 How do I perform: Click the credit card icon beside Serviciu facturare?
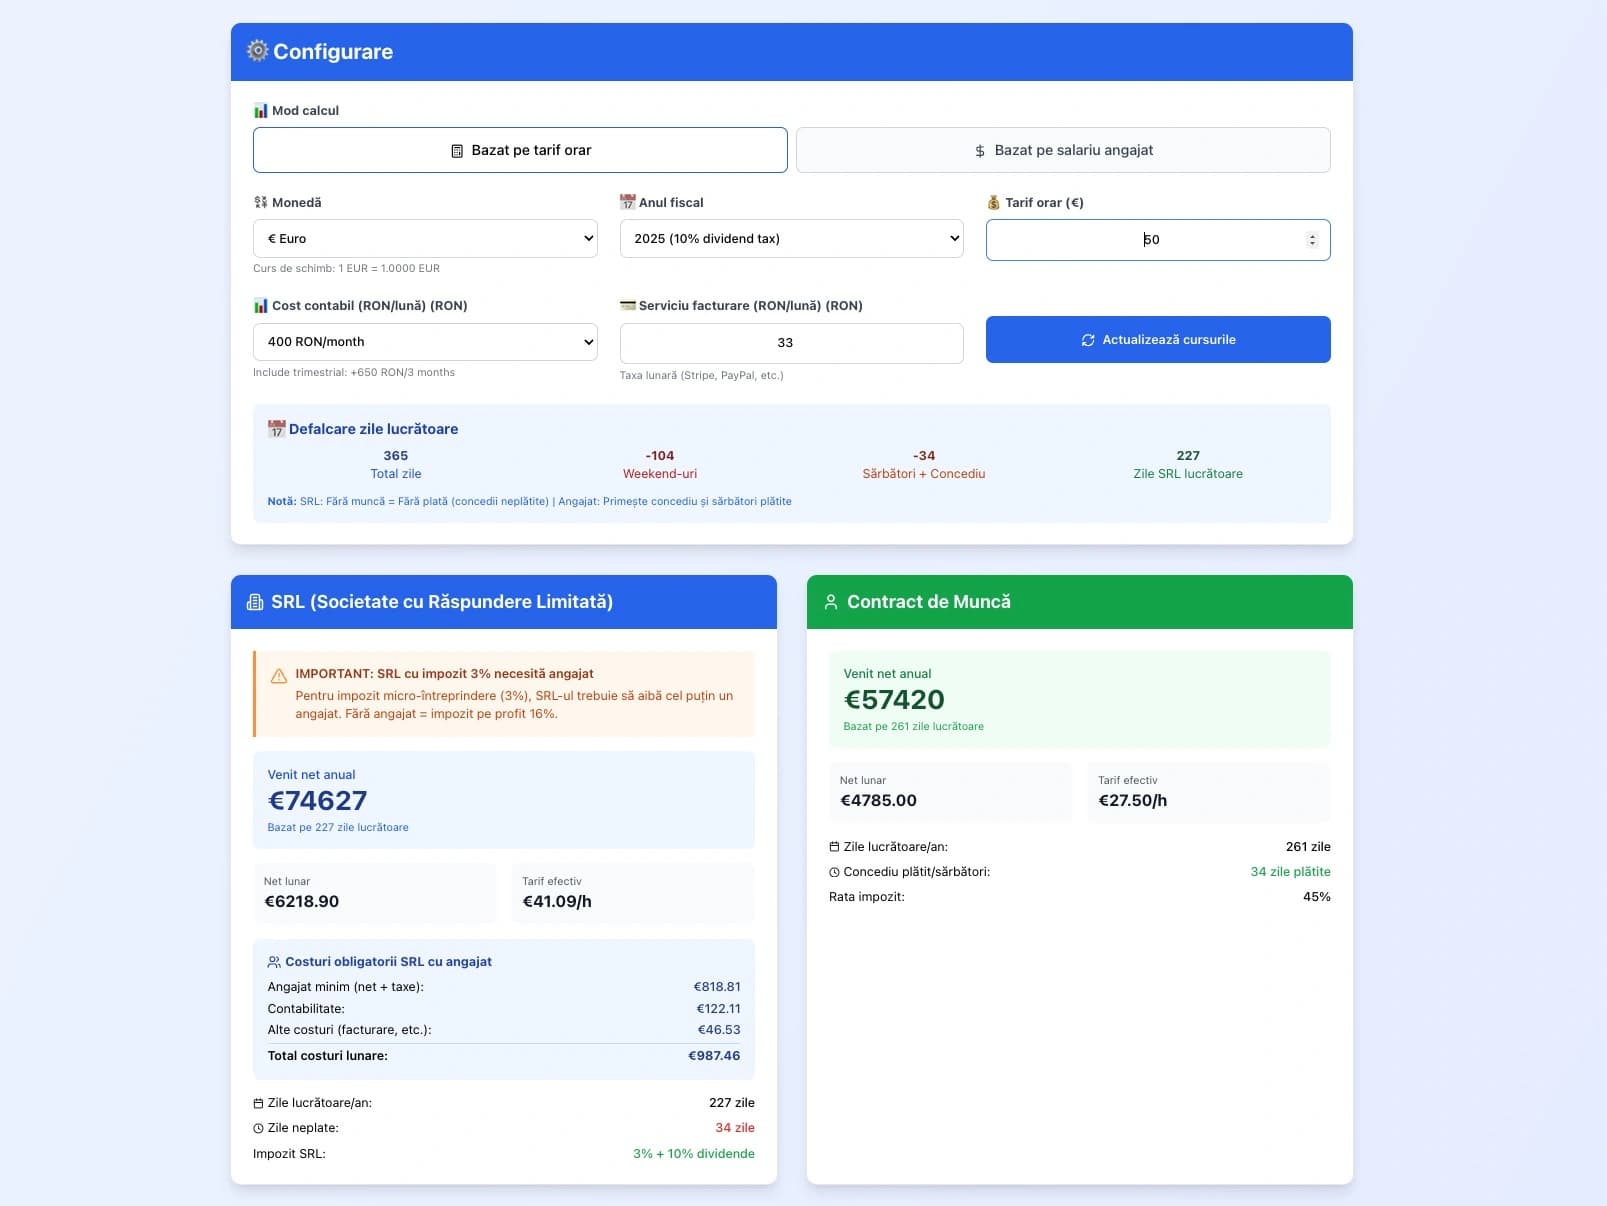pyautogui.click(x=628, y=306)
